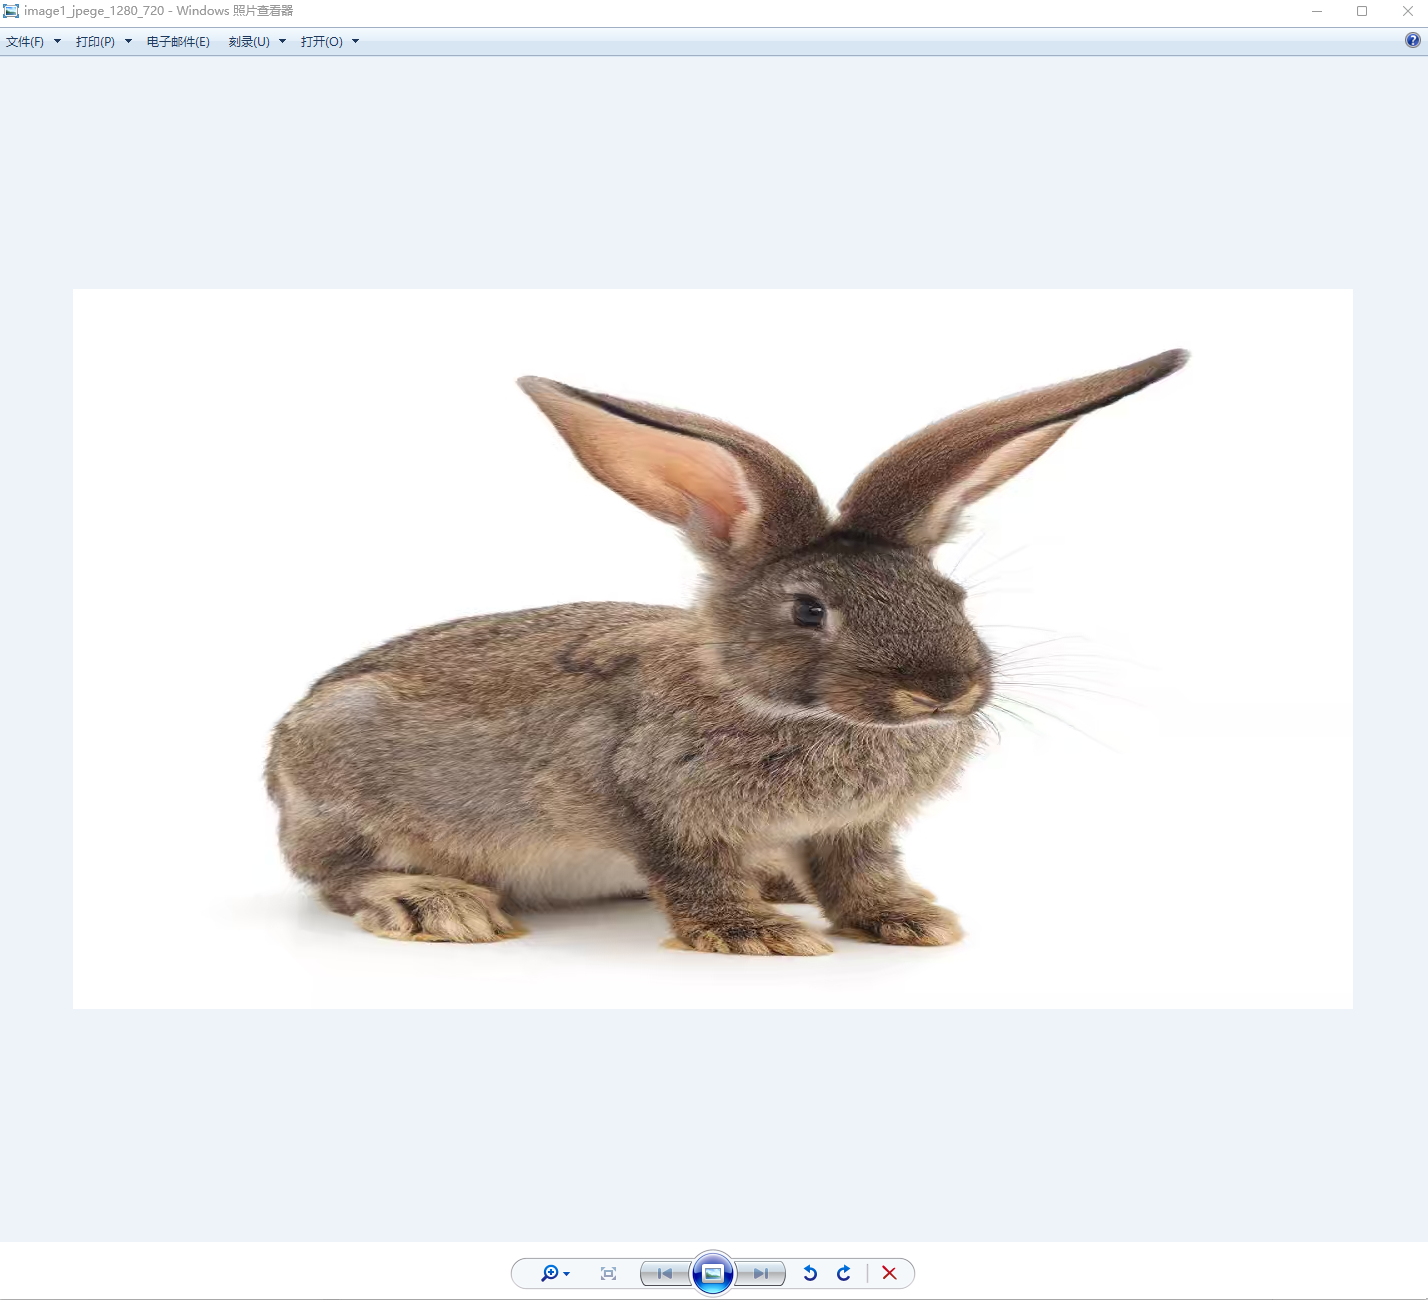Expand the 刻录(U) dropdown arrow
This screenshot has height=1300, width=1428.
[x=282, y=42]
